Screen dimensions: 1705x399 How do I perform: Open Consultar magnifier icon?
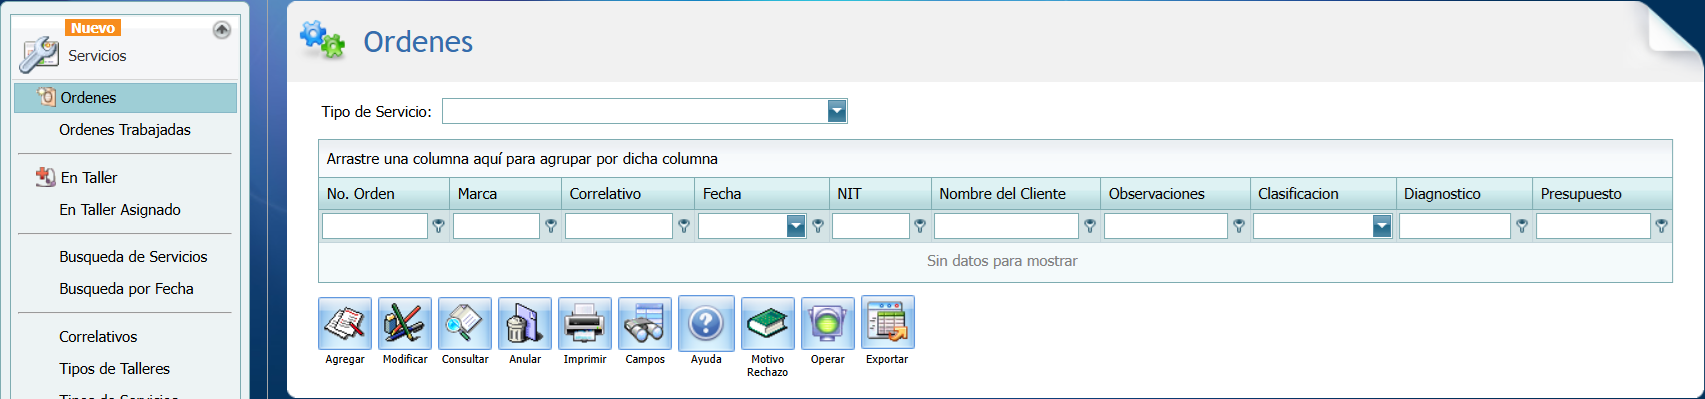tap(465, 323)
